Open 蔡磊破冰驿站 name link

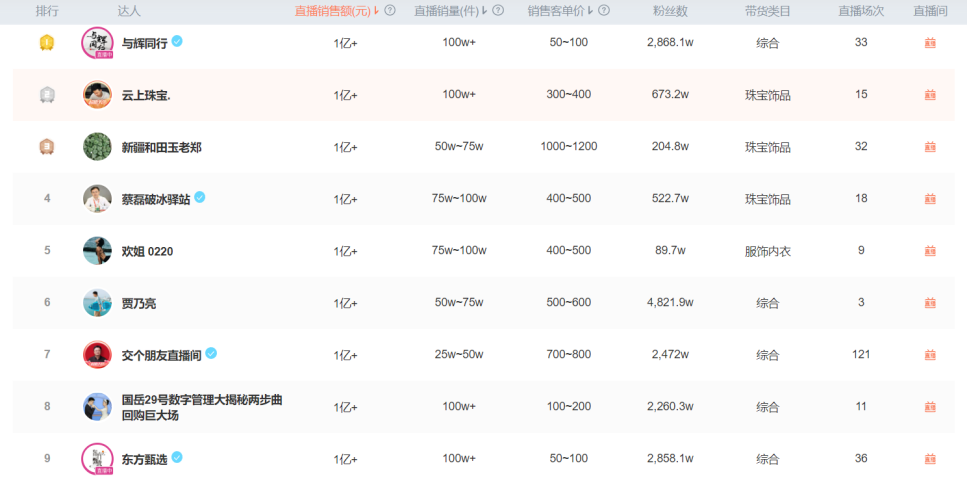pyautogui.click(x=156, y=200)
